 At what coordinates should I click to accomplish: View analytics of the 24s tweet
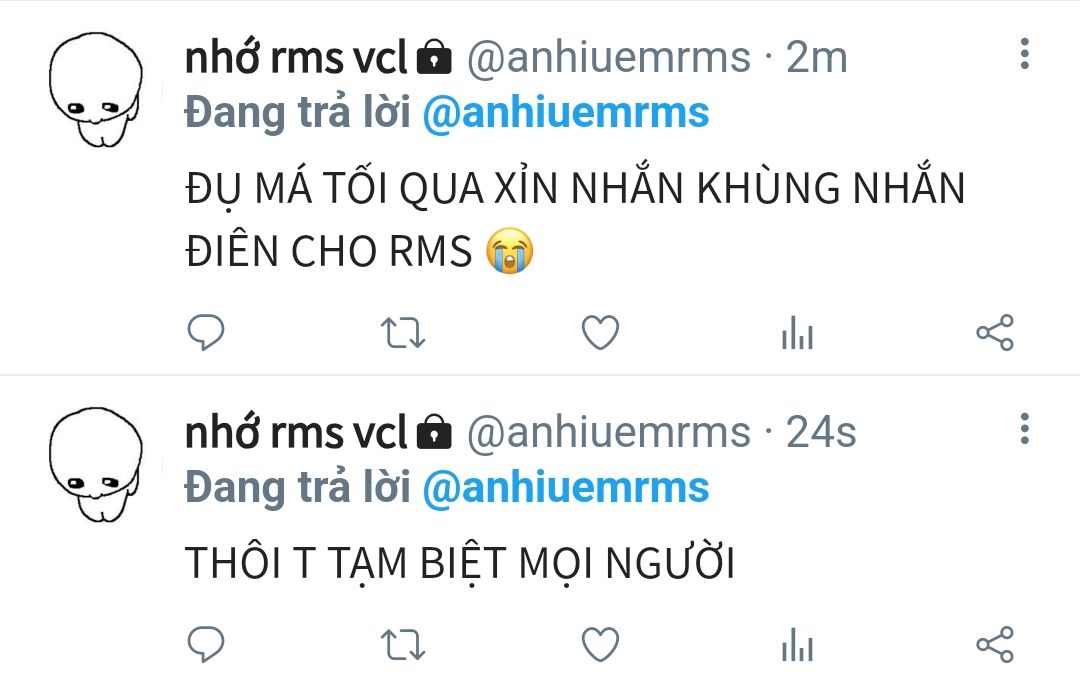798,645
